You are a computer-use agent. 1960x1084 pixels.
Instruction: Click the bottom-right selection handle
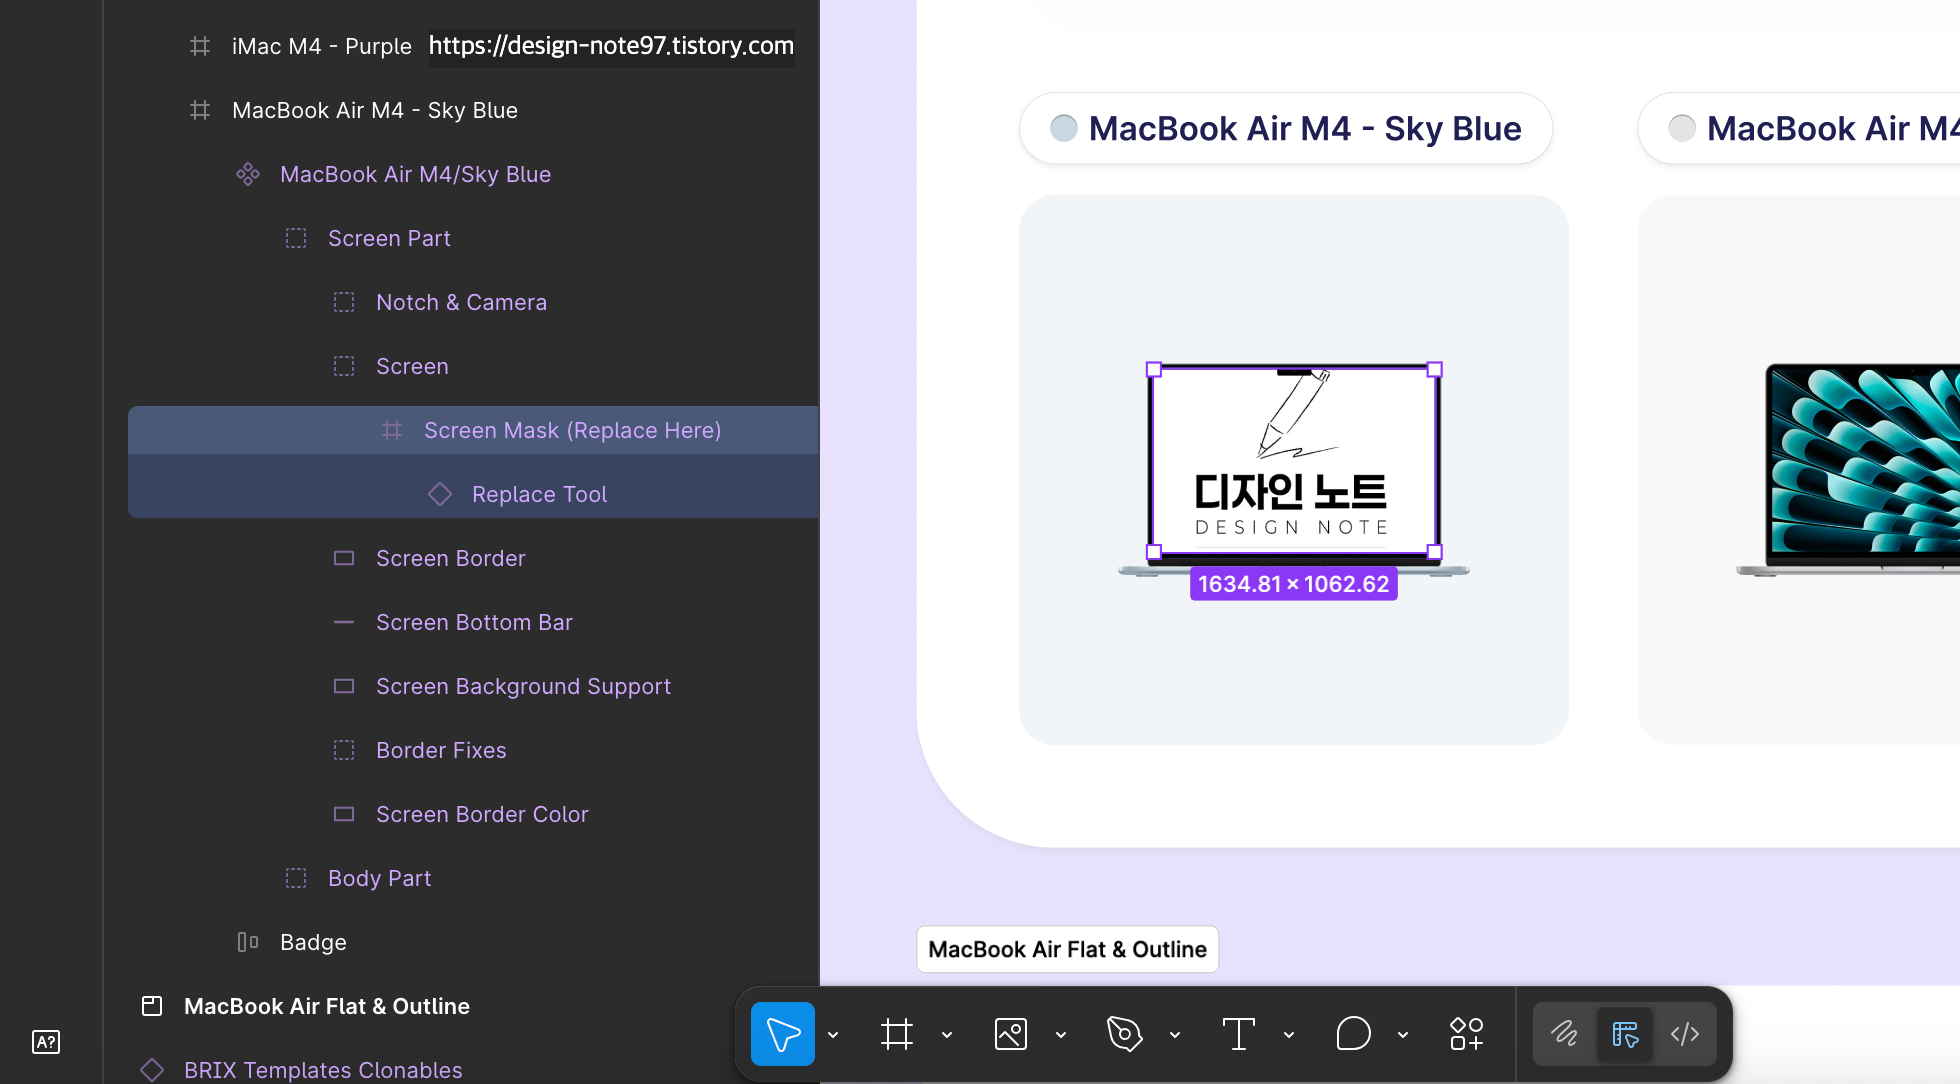point(1434,552)
